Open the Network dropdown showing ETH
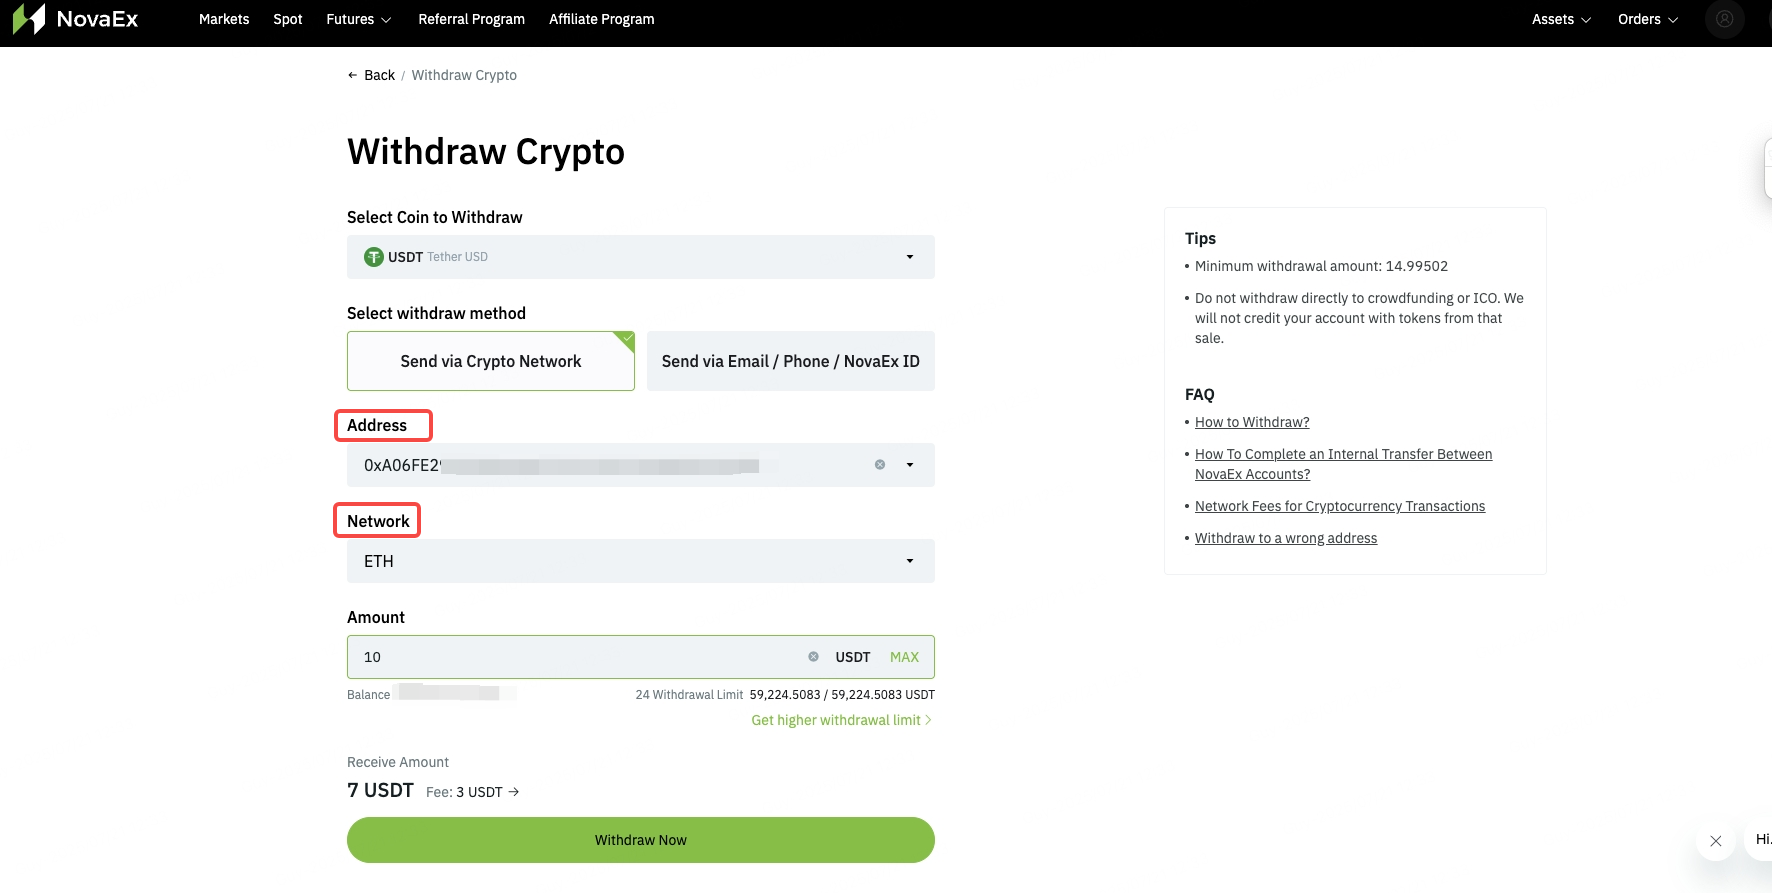 pos(640,561)
